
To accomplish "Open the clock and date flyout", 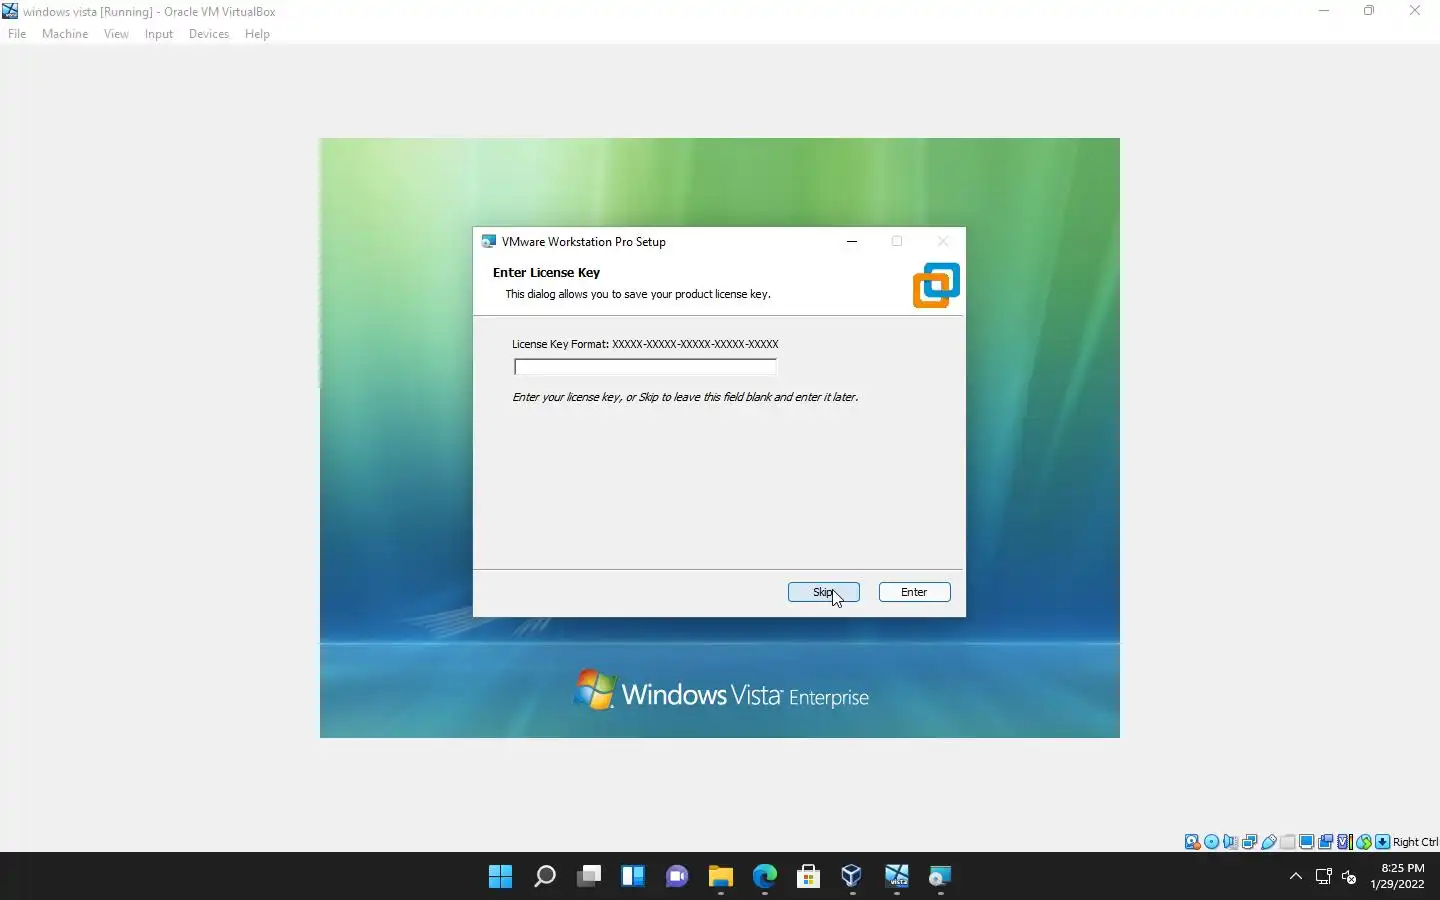I will tap(1397, 876).
